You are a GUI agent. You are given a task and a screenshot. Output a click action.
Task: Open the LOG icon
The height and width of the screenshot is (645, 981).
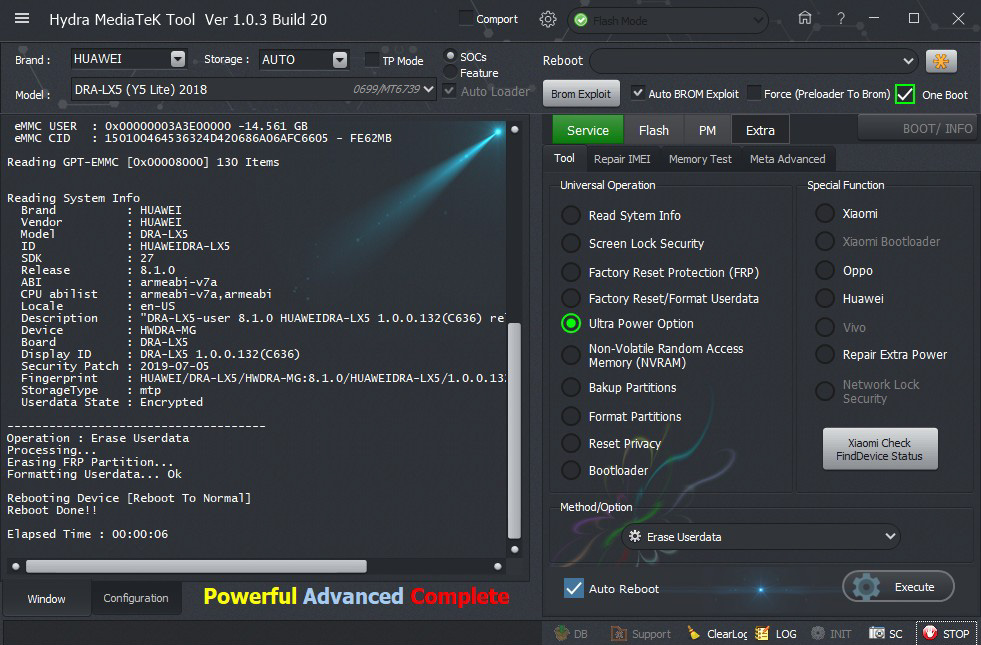[x=761, y=633]
